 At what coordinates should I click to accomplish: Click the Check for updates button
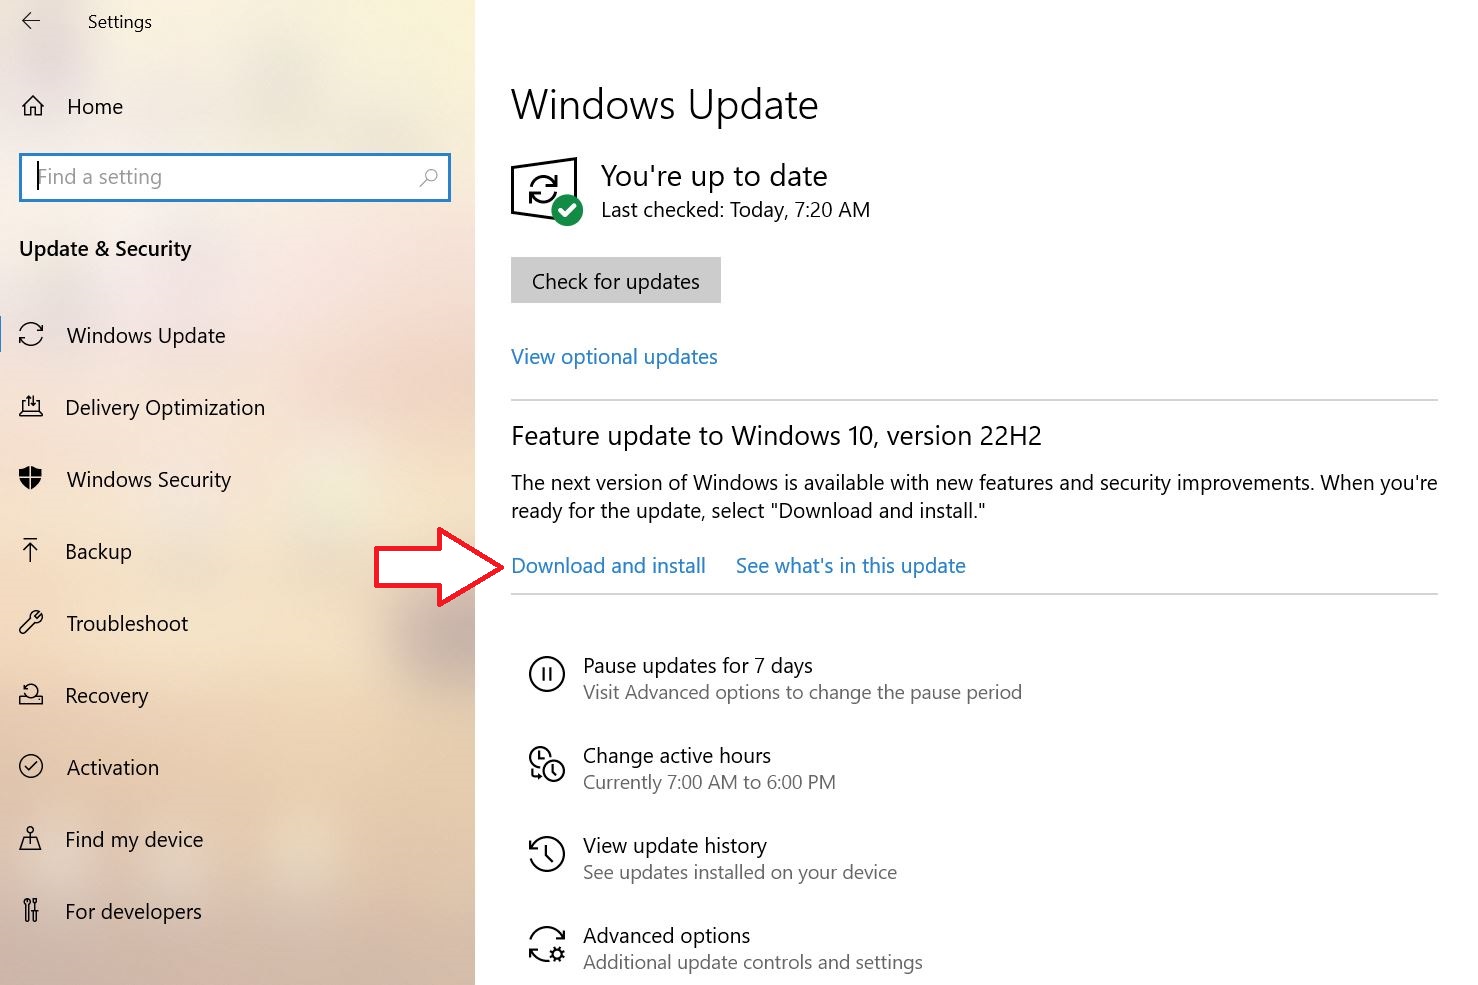tap(616, 280)
